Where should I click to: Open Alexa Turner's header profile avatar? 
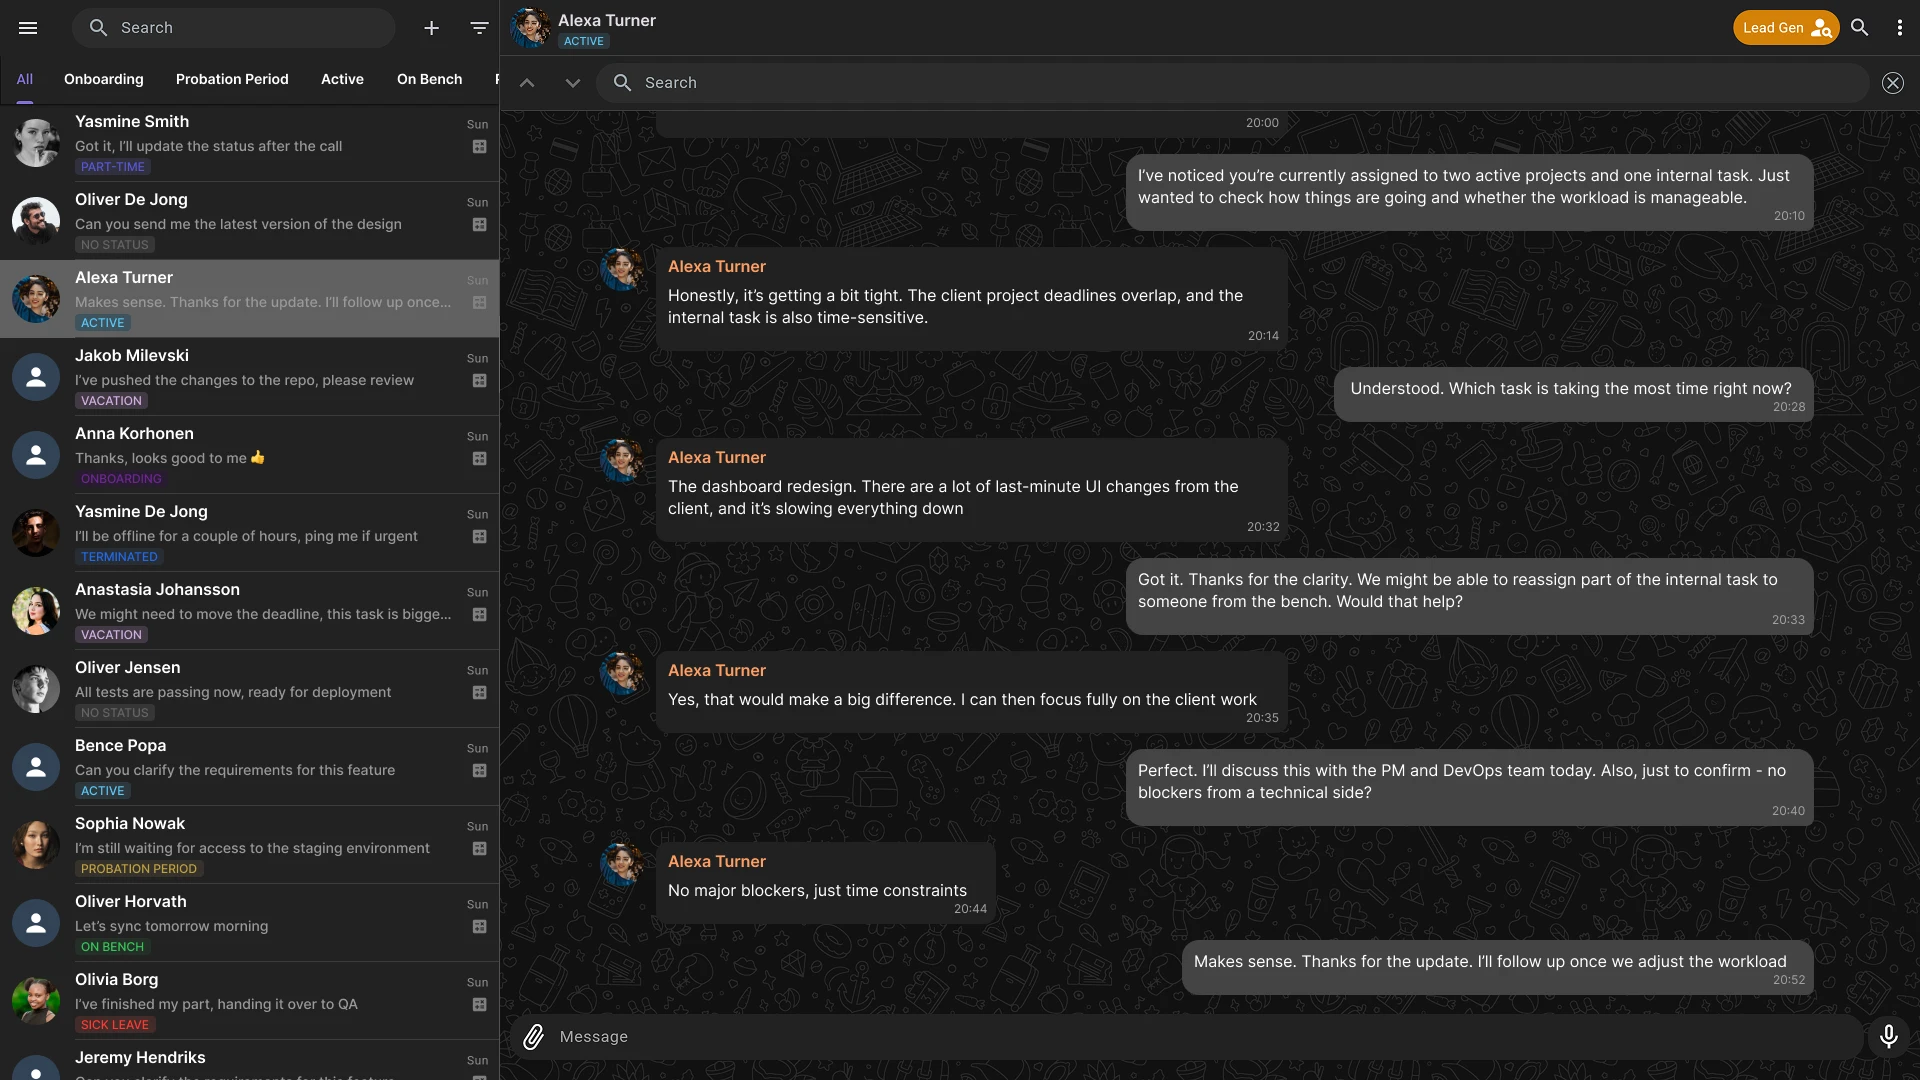tap(531, 28)
